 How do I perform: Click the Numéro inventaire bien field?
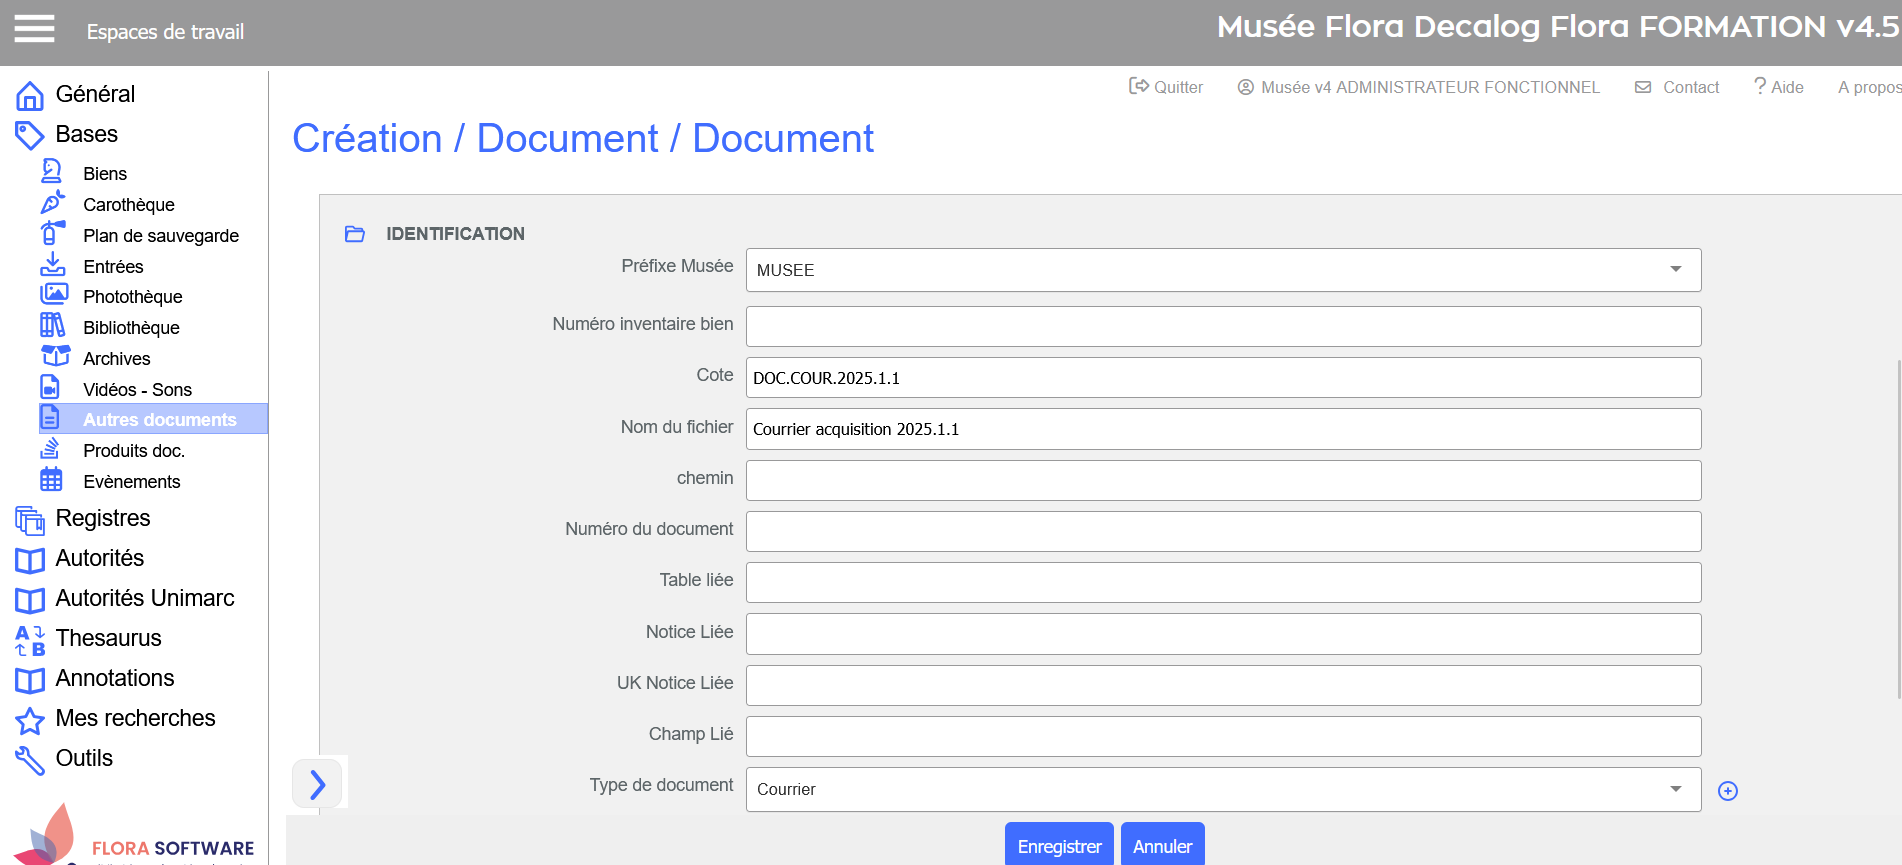[1222, 326]
